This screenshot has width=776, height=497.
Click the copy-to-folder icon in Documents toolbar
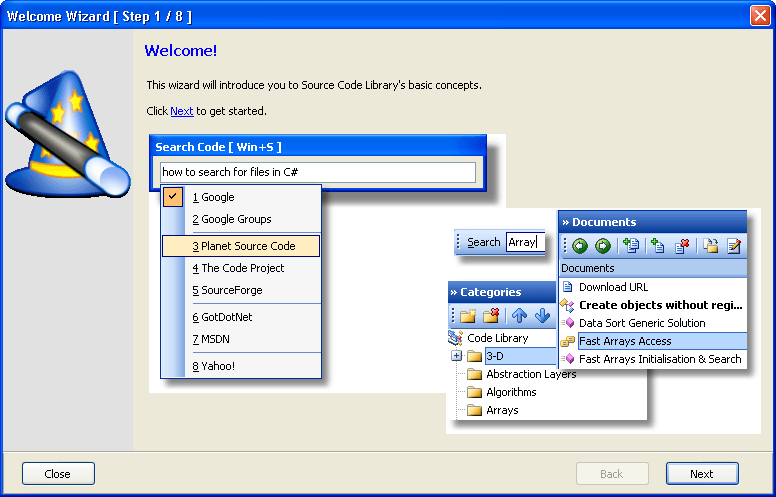tap(711, 246)
